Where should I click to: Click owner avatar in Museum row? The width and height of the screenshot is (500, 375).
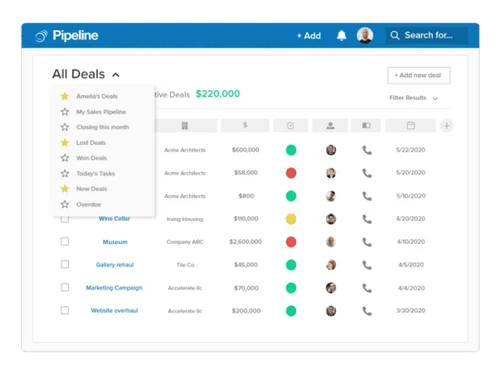pos(331,242)
